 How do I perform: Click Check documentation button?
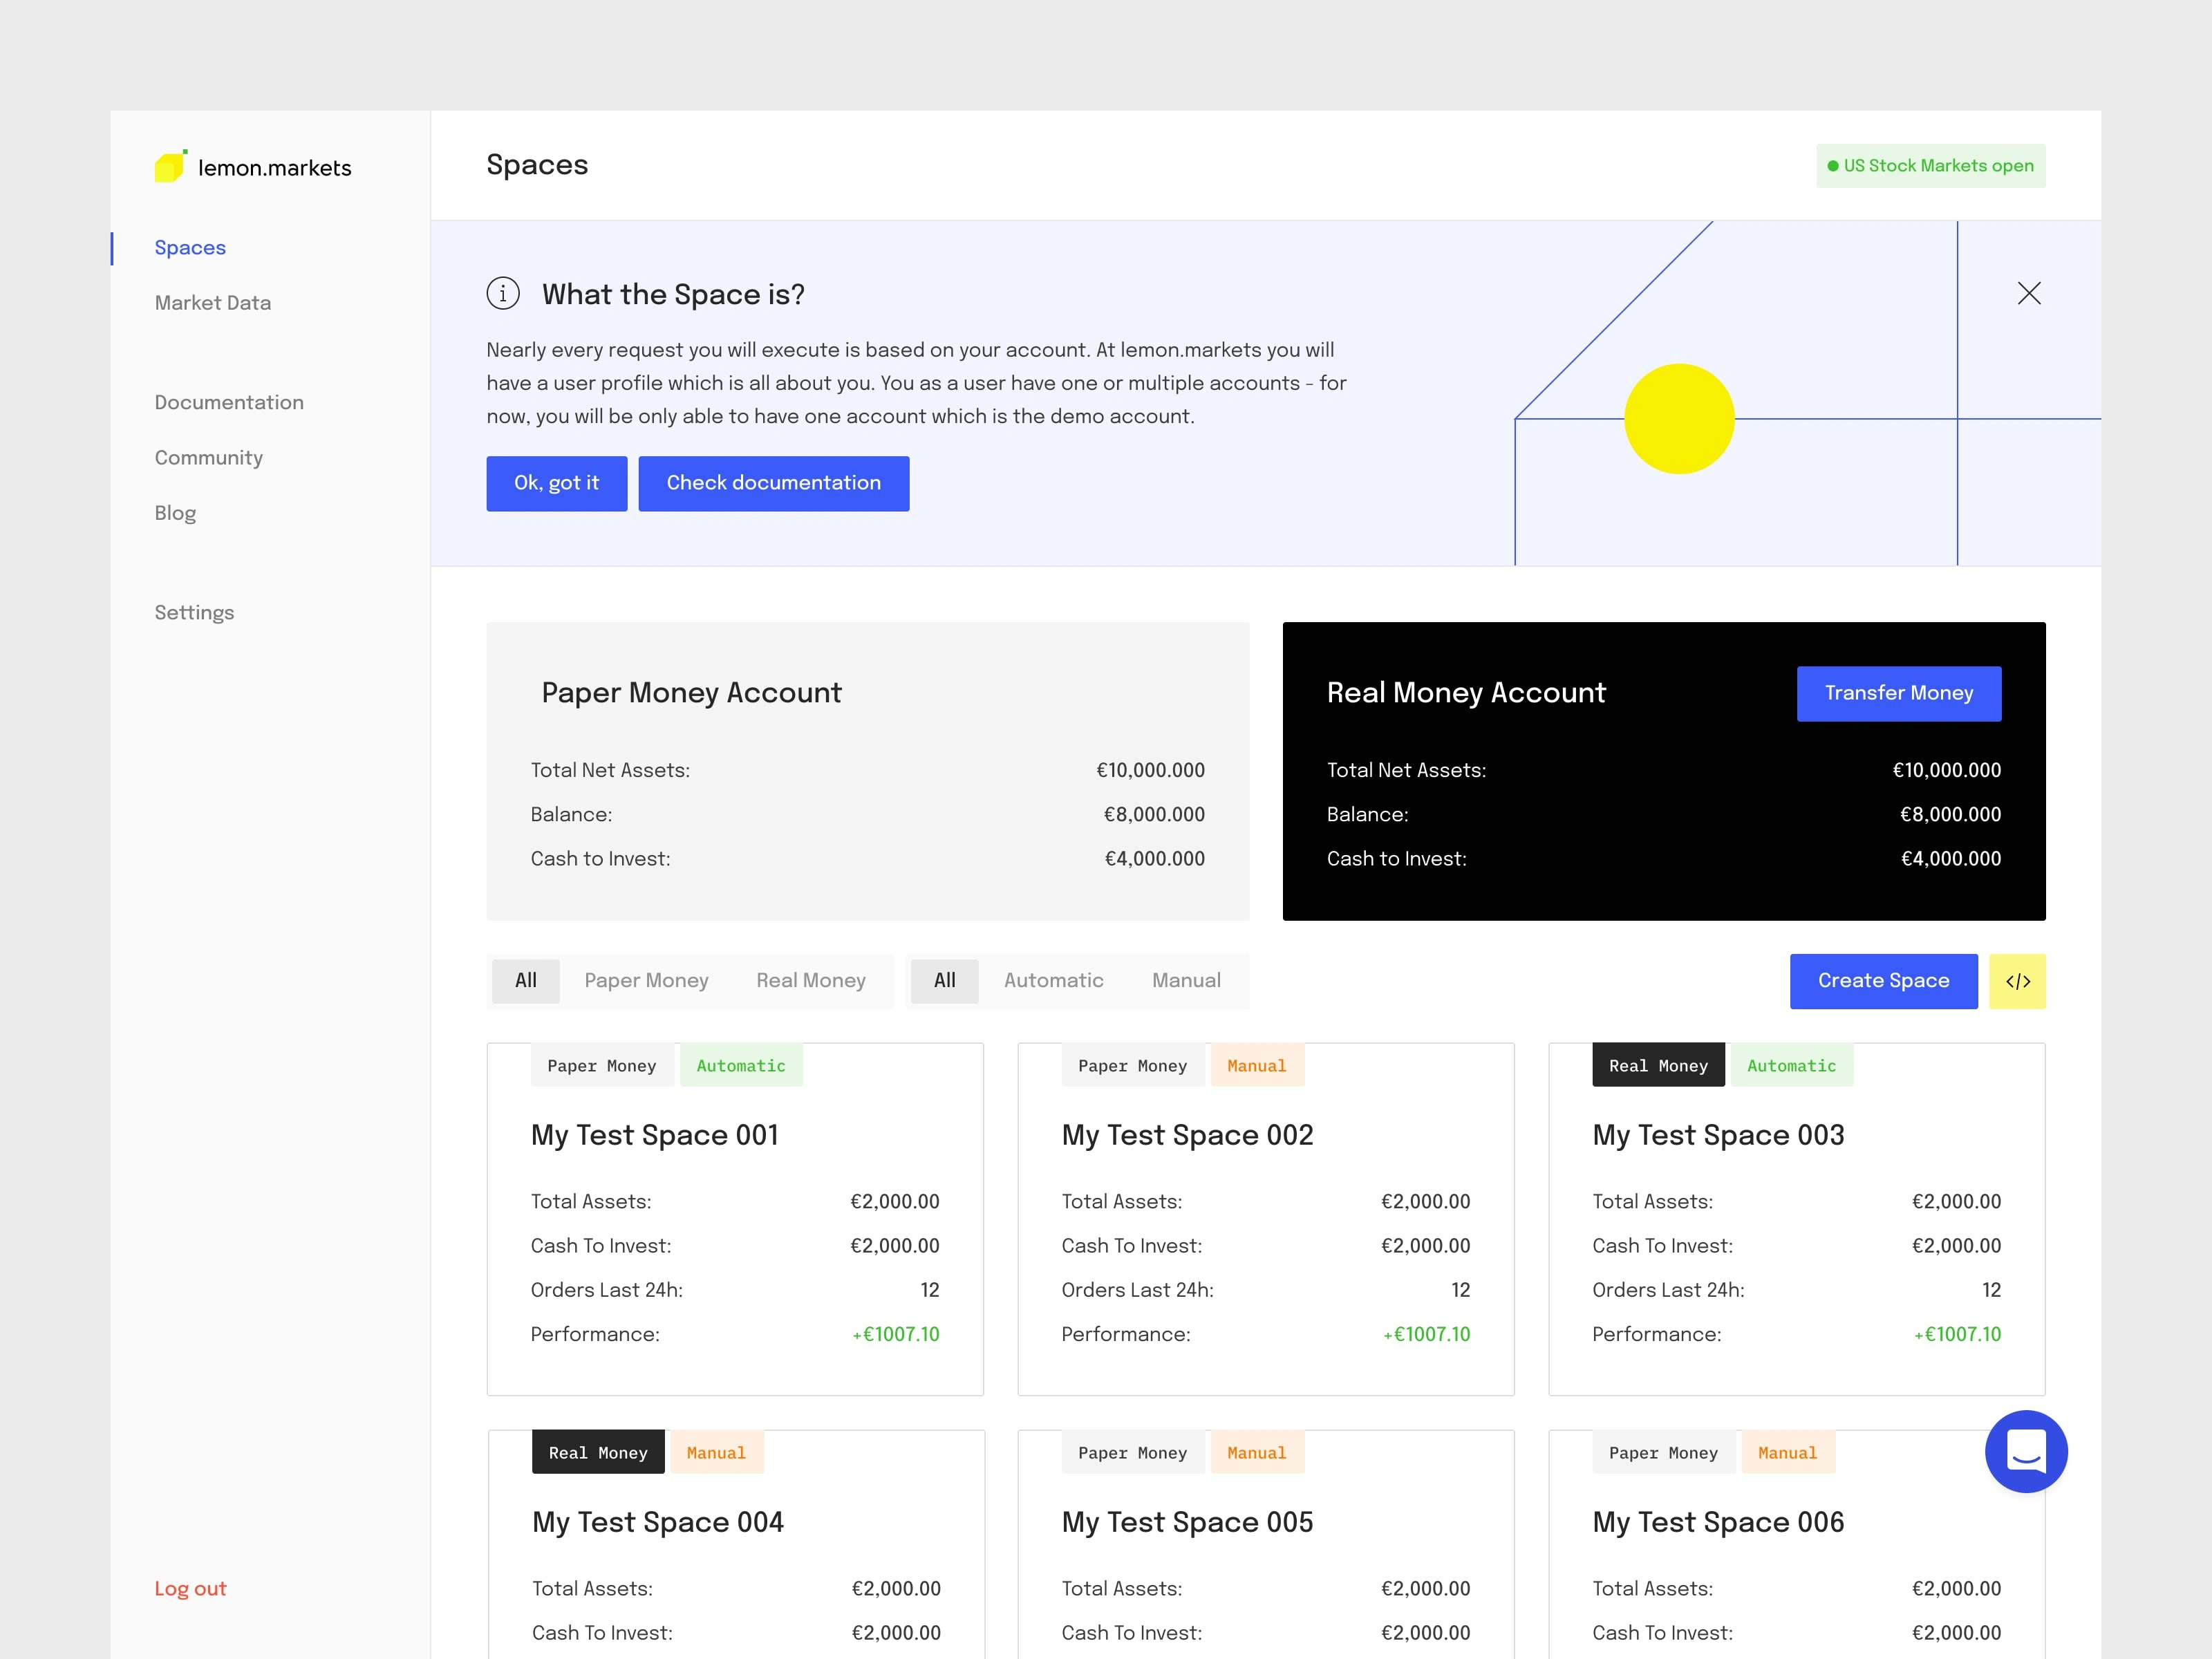(774, 484)
